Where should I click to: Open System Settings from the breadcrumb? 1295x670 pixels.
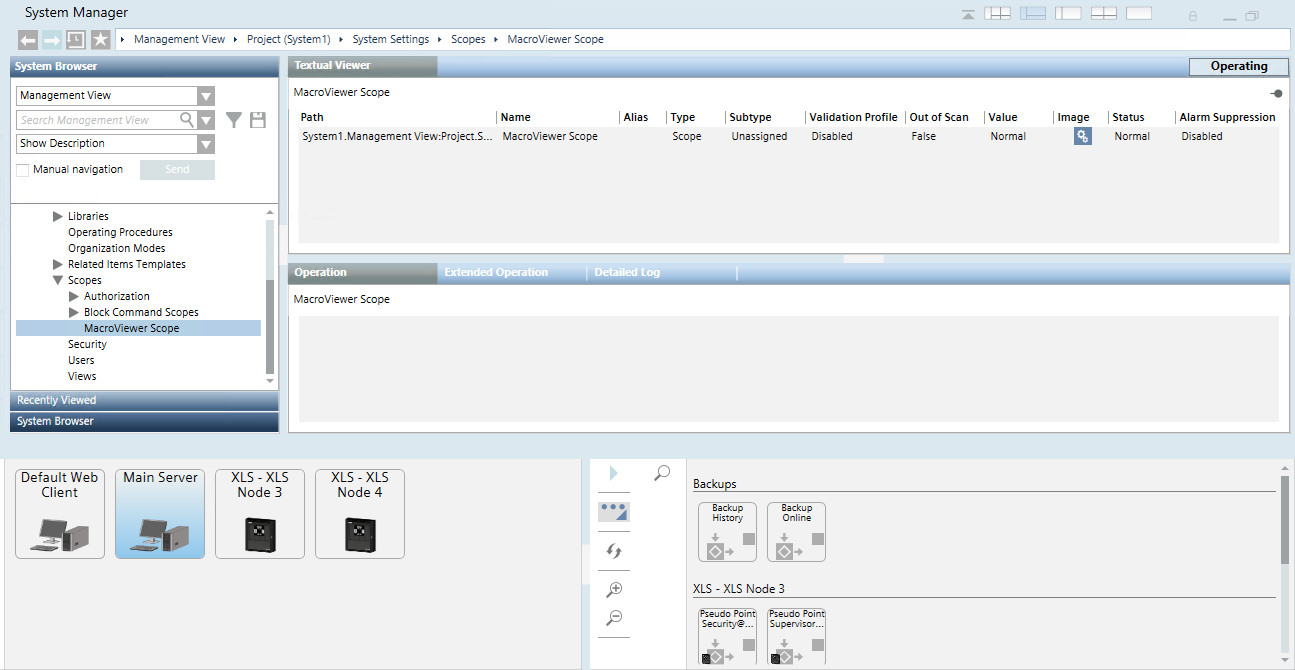point(390,39)
